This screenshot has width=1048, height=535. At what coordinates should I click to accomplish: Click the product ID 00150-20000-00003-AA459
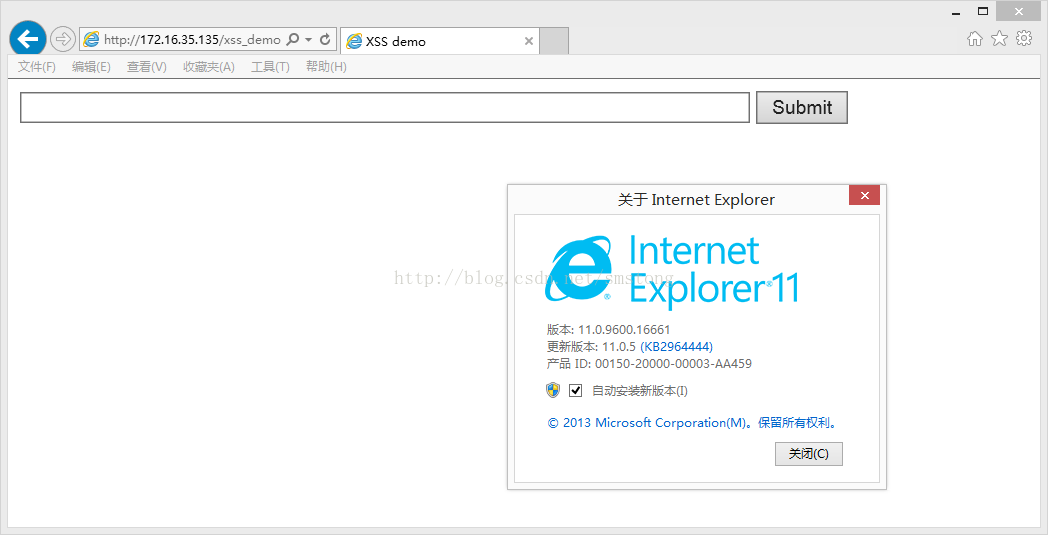673,364
